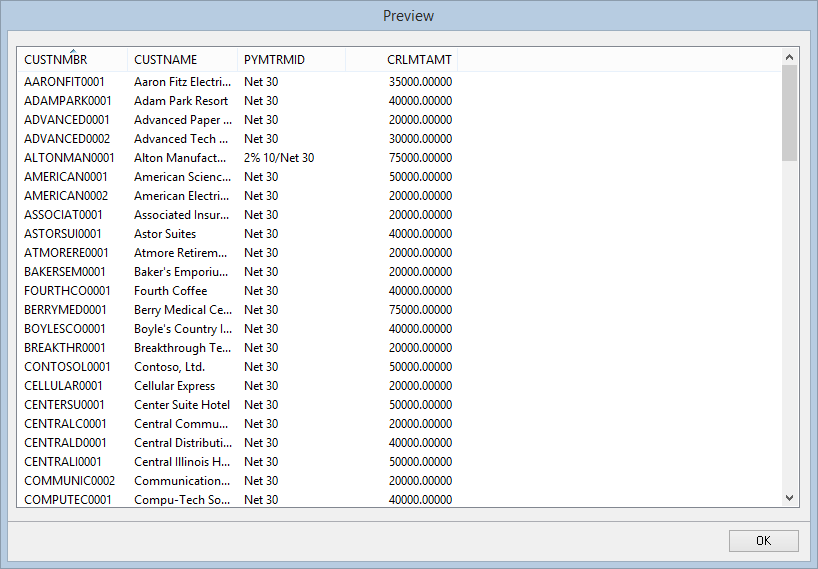Select row FOURTHCO0001

pyautogui.click(x=238, y=291)
